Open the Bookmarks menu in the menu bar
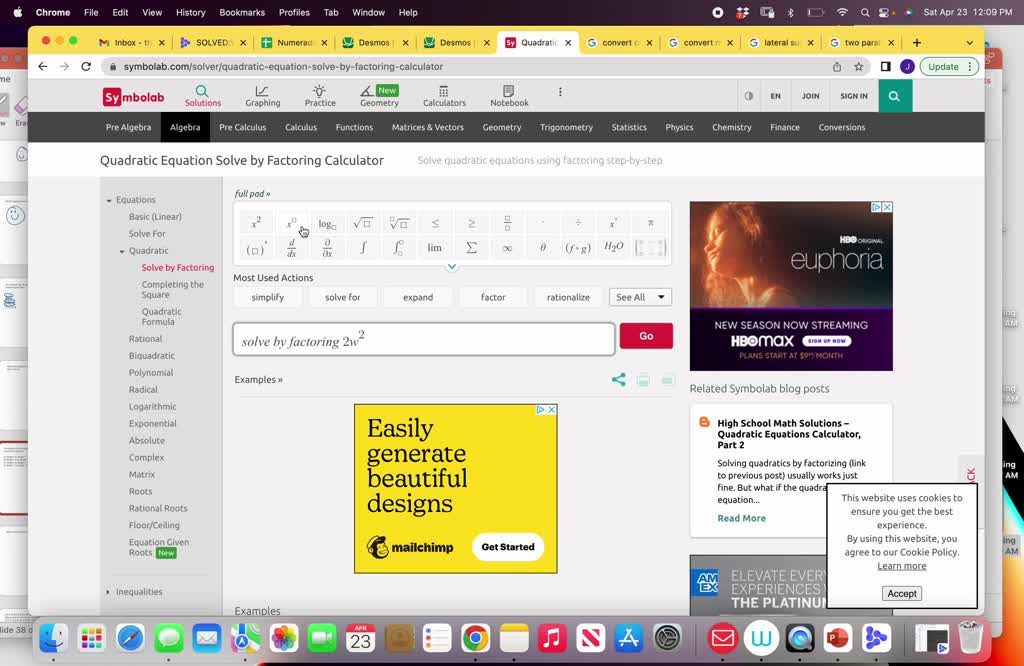This screenshot has height=666, width=1024. click(241, 12)
